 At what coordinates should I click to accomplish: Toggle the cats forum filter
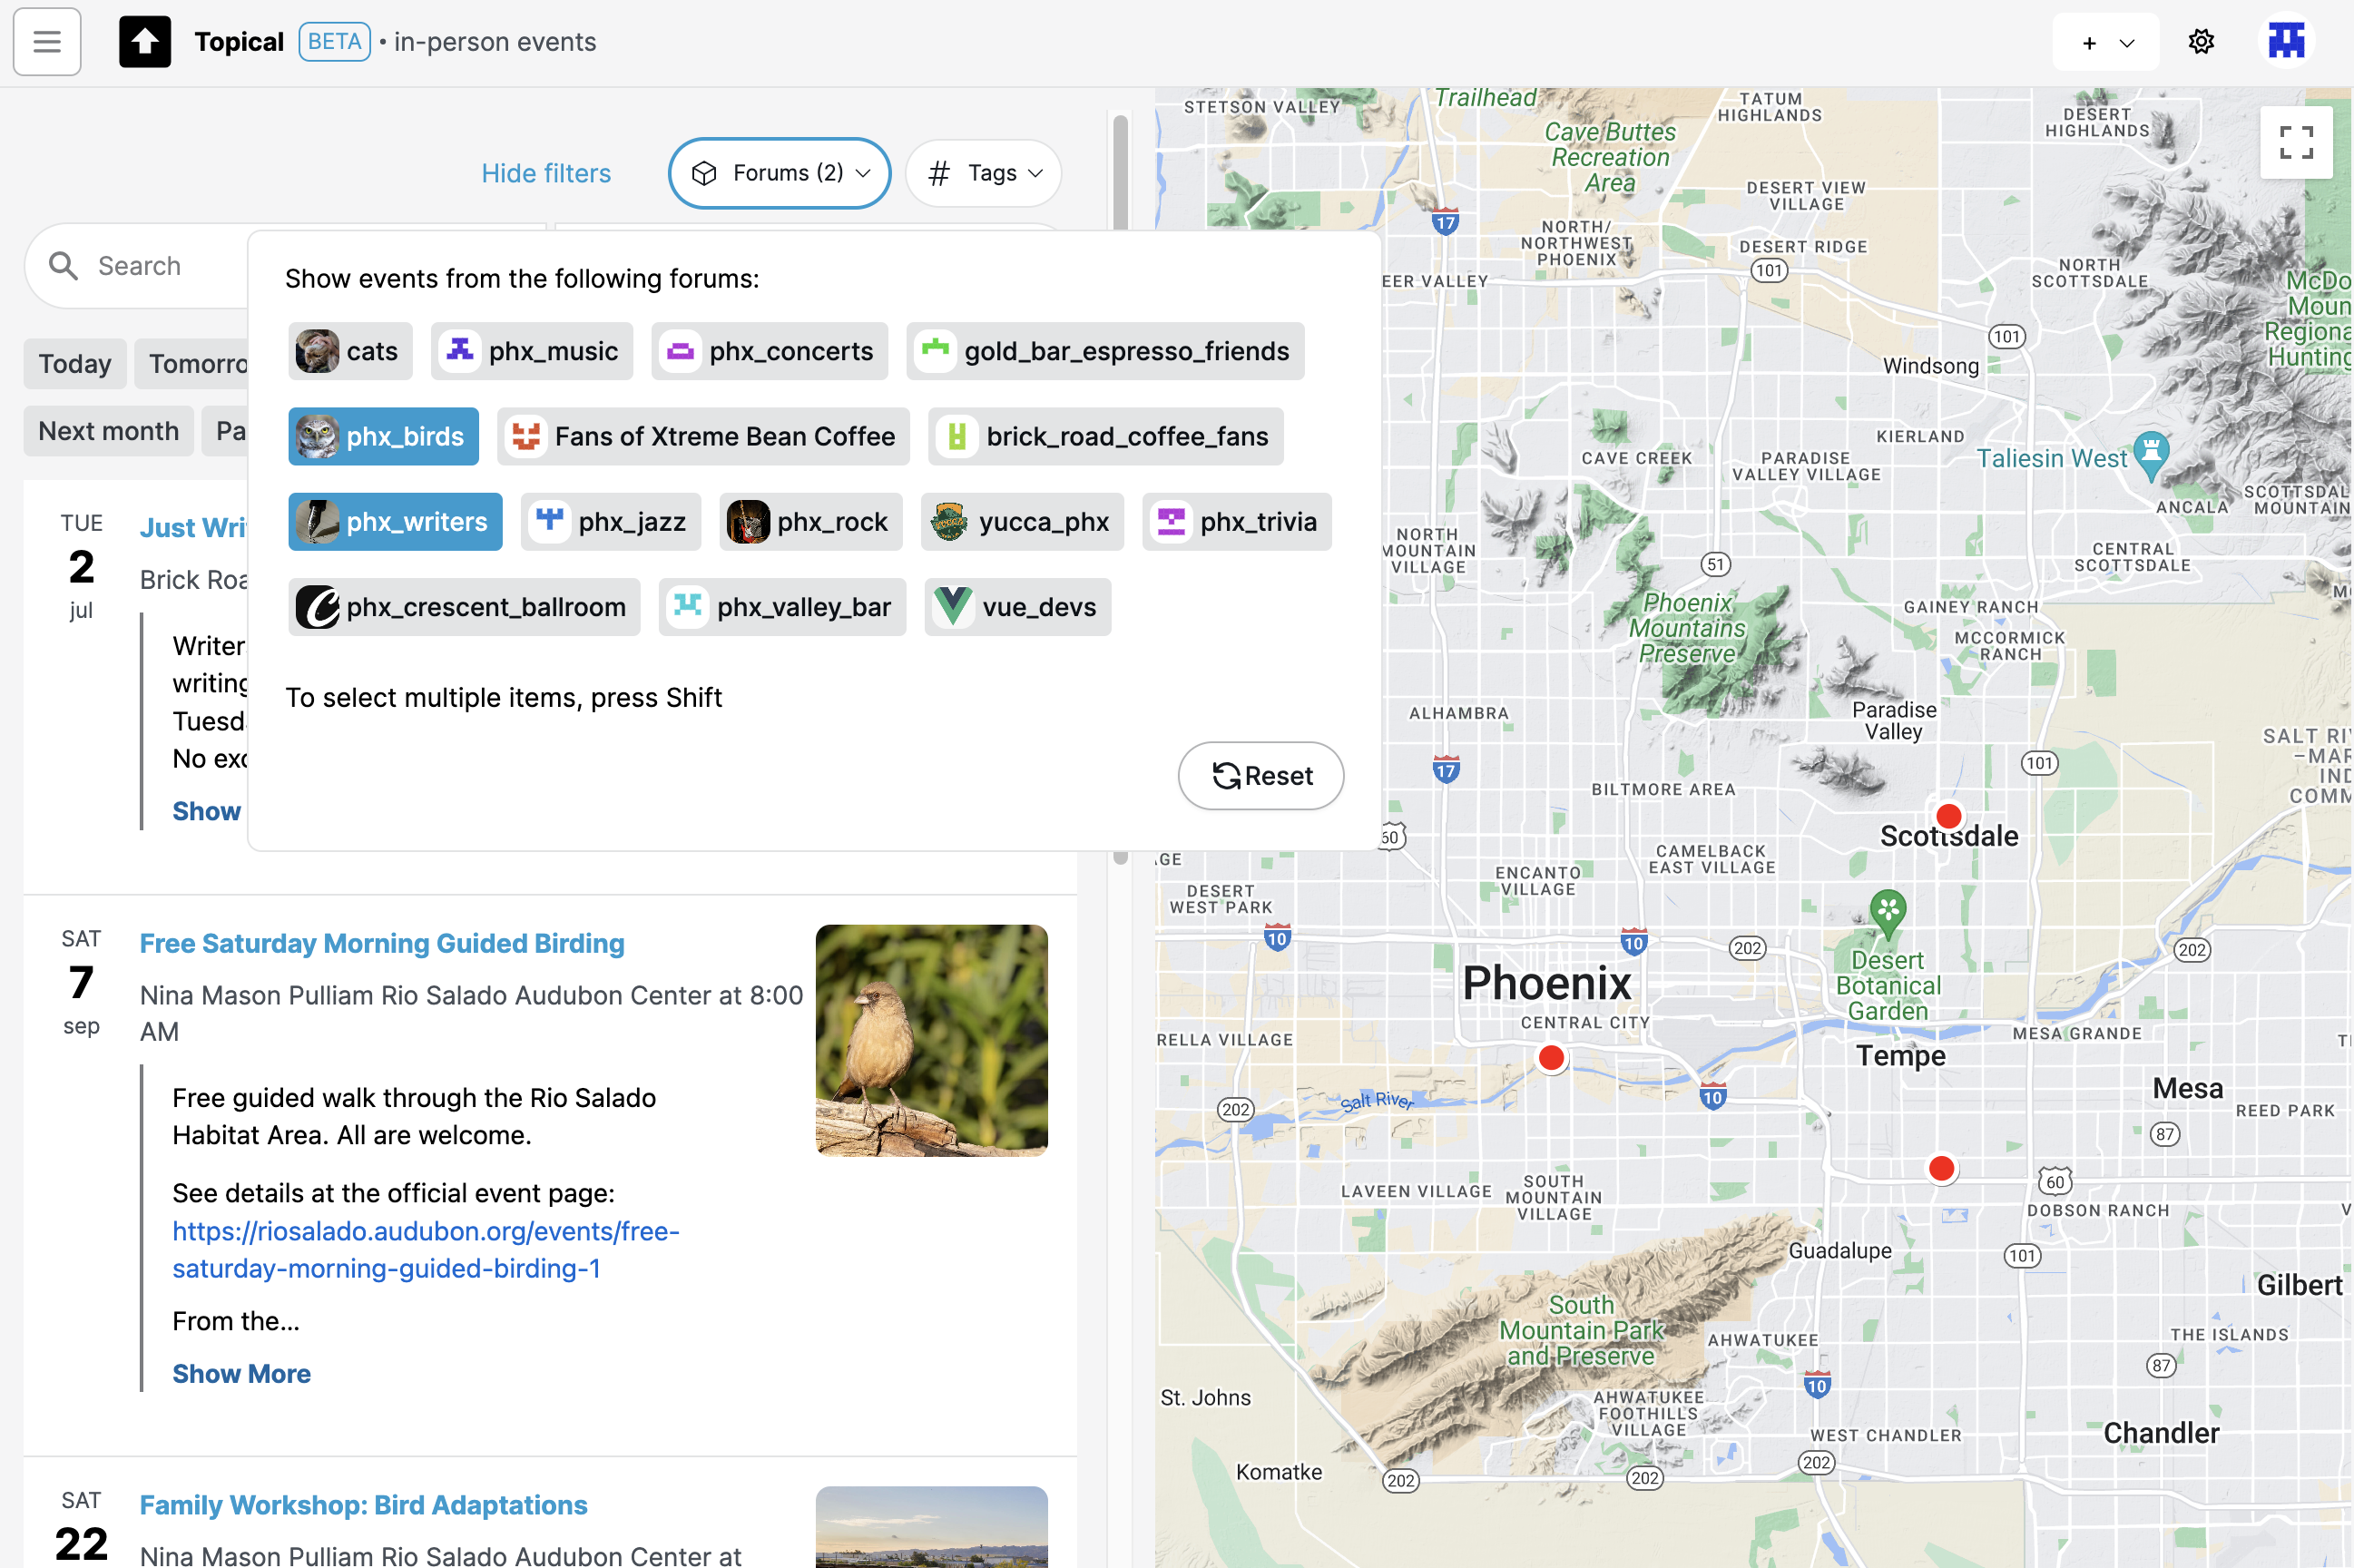(x=351, y=351)
